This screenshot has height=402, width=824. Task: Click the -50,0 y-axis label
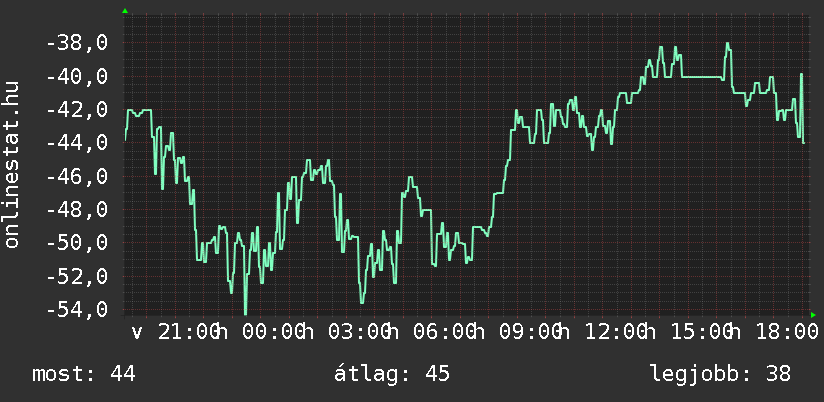[77, 243]
